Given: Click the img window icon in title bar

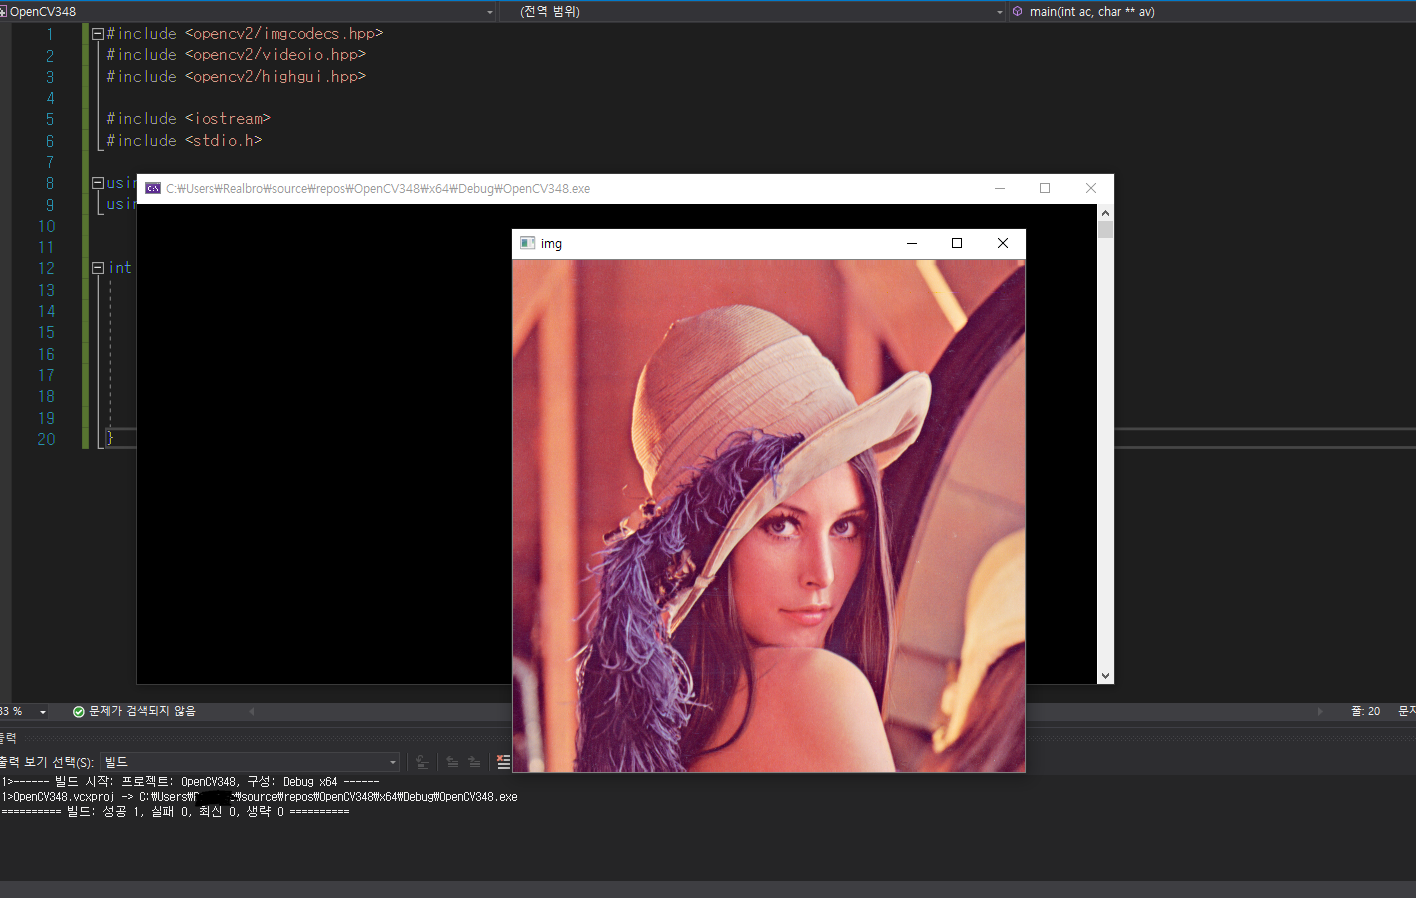Looking at the screenshot, I should 527,243.
